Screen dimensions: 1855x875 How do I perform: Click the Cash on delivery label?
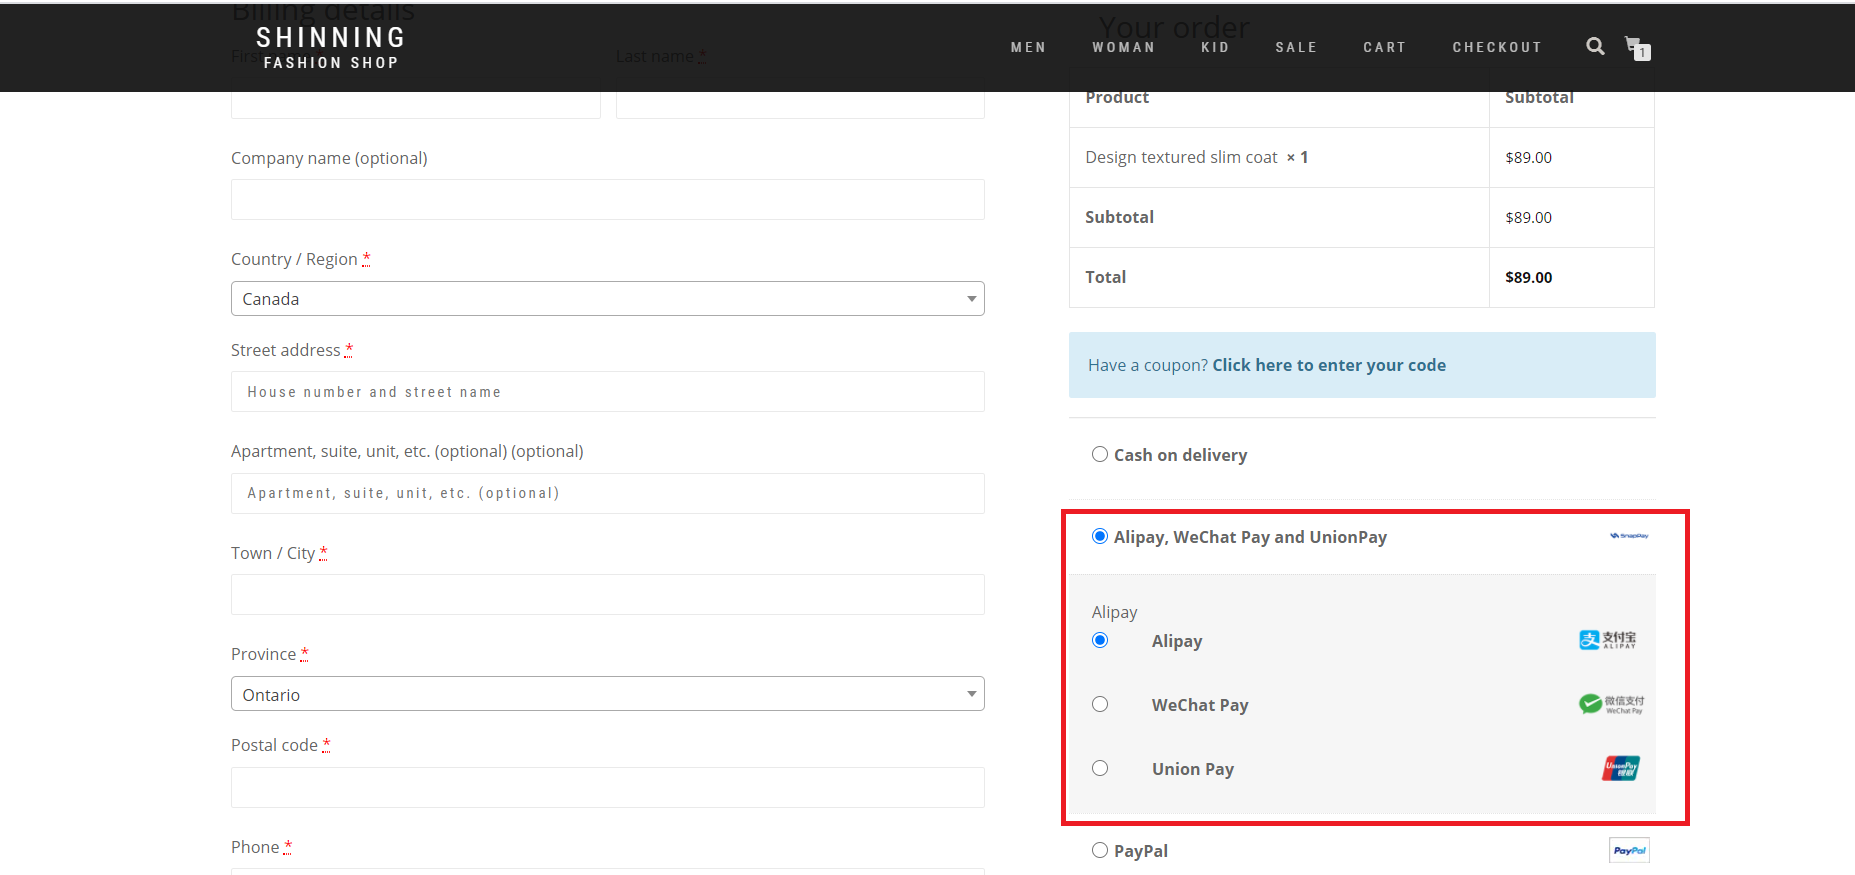pyautogui.click(x=1181, y=455)
